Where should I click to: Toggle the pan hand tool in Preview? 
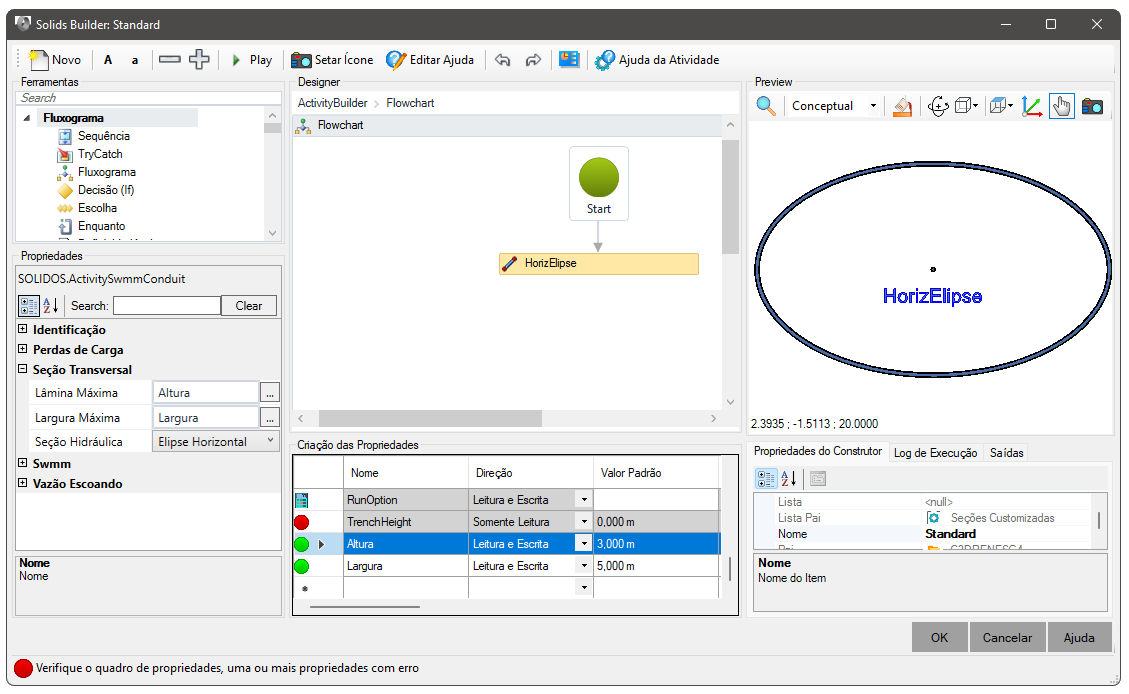(1061, 107)
